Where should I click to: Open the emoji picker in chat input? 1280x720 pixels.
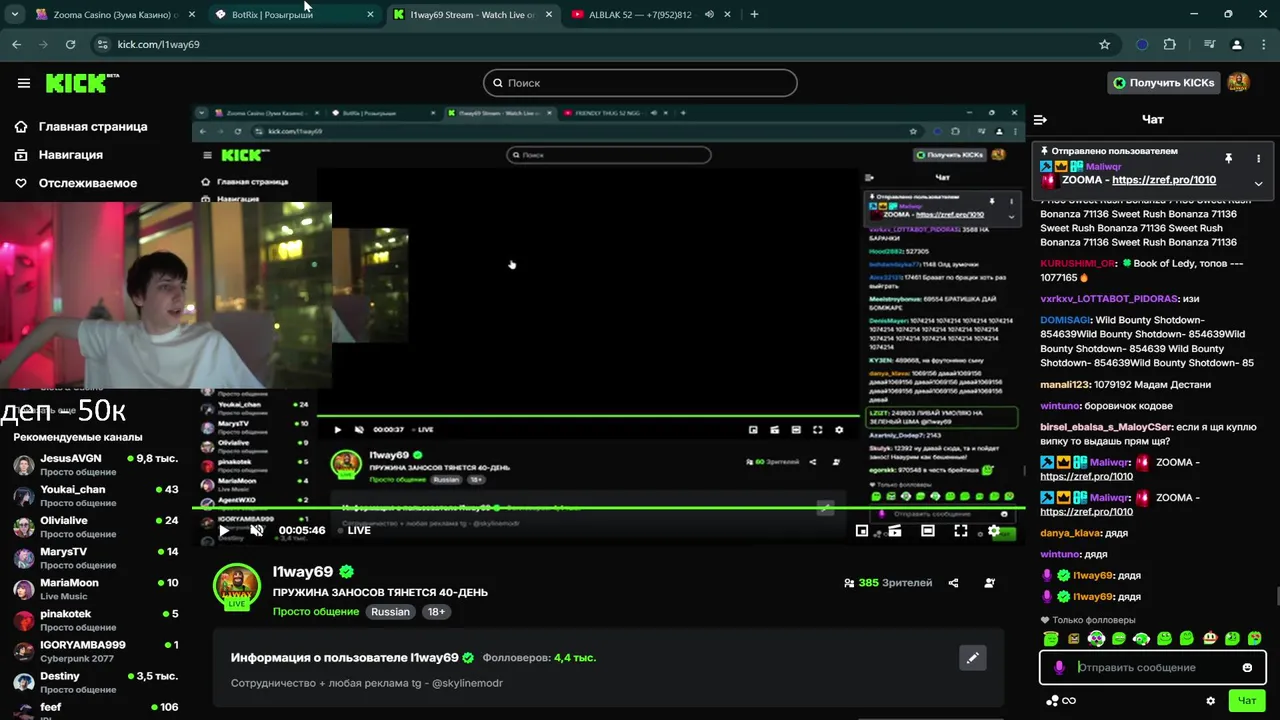(1247, 668)
